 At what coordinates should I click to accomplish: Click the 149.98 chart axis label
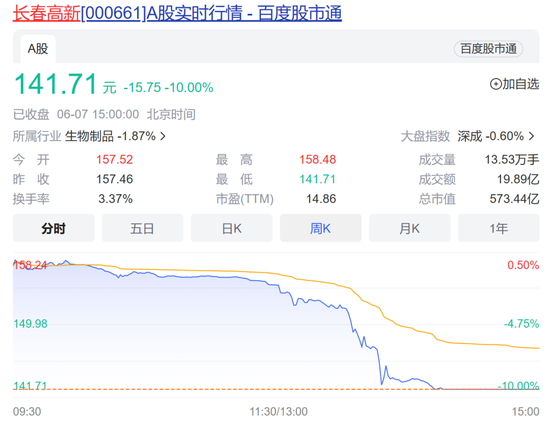pos(30,323)
